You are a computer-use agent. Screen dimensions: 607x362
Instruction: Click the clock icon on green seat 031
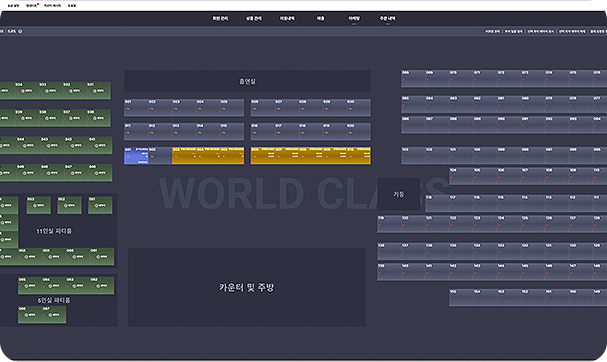(x=94, y=91)
